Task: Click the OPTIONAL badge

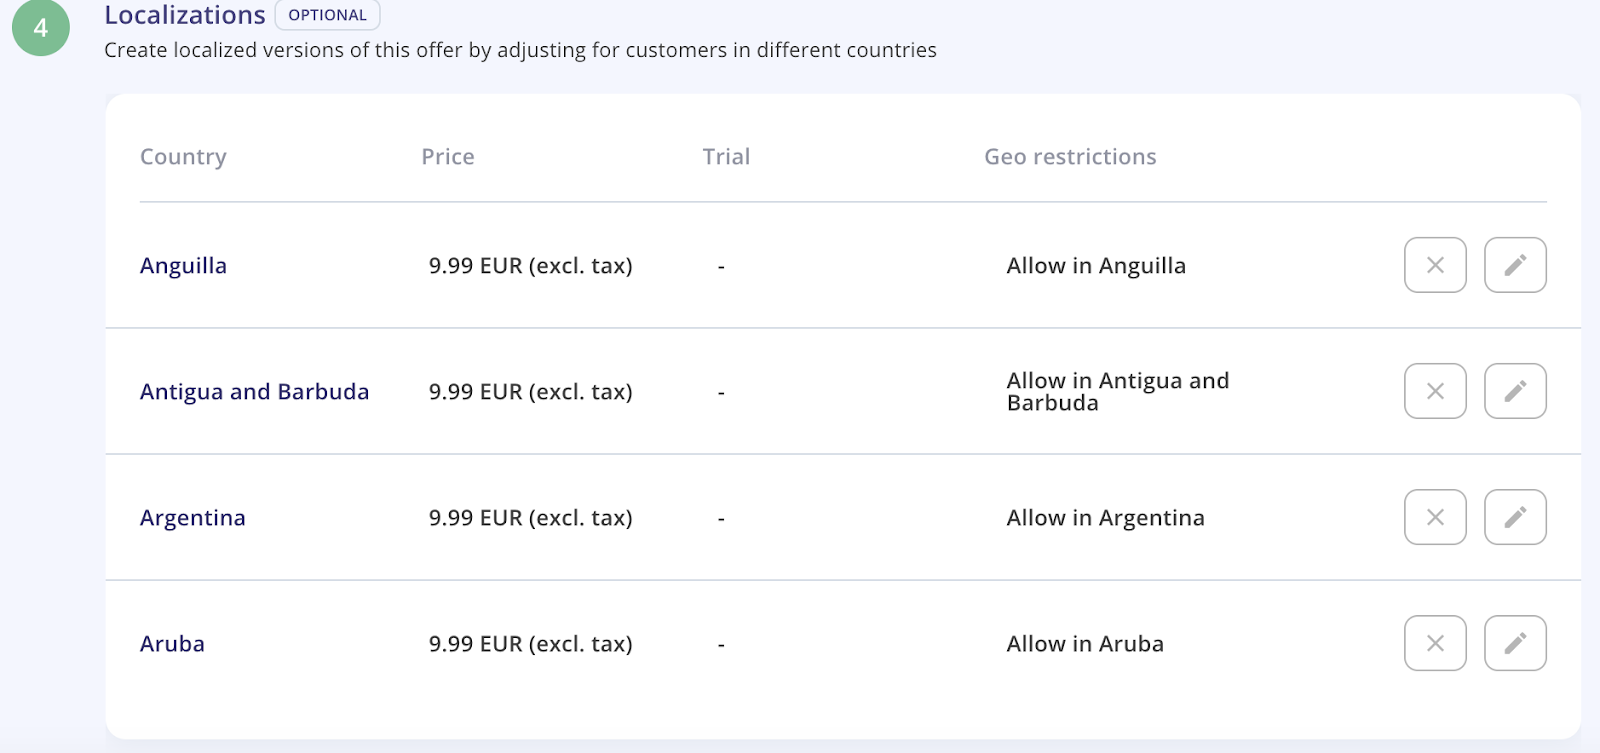Action: (x=327, y=15)
